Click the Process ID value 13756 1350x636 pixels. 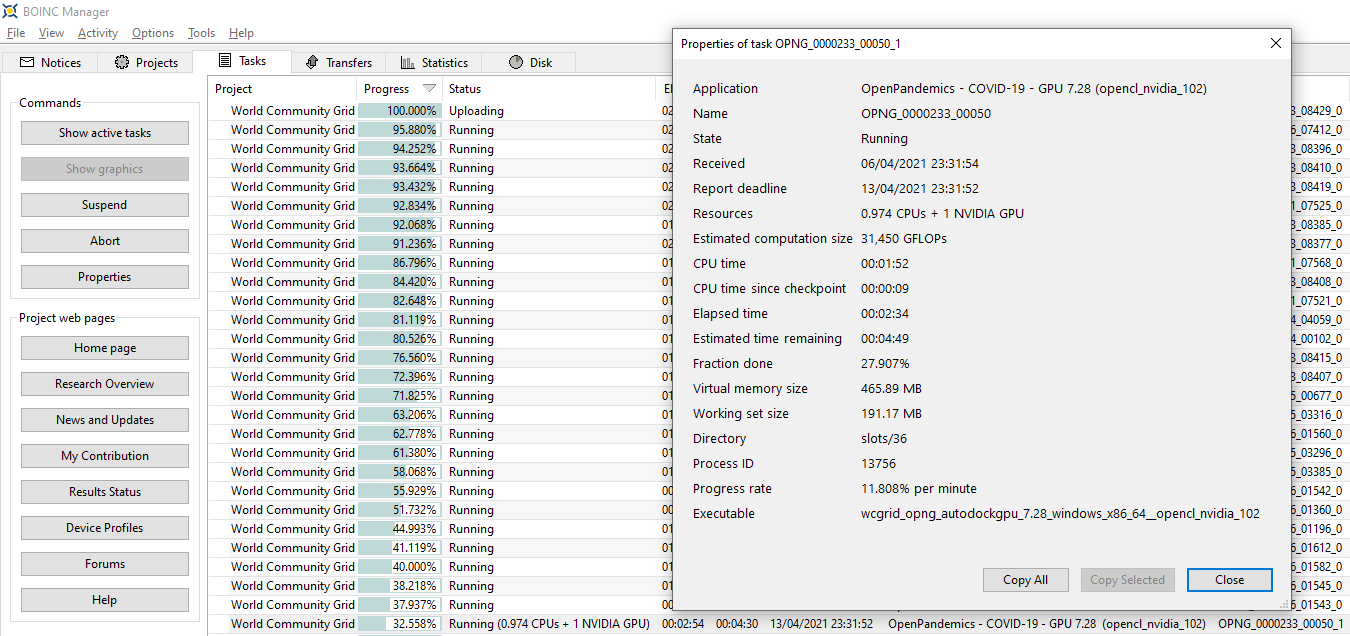tap(878, 464)
